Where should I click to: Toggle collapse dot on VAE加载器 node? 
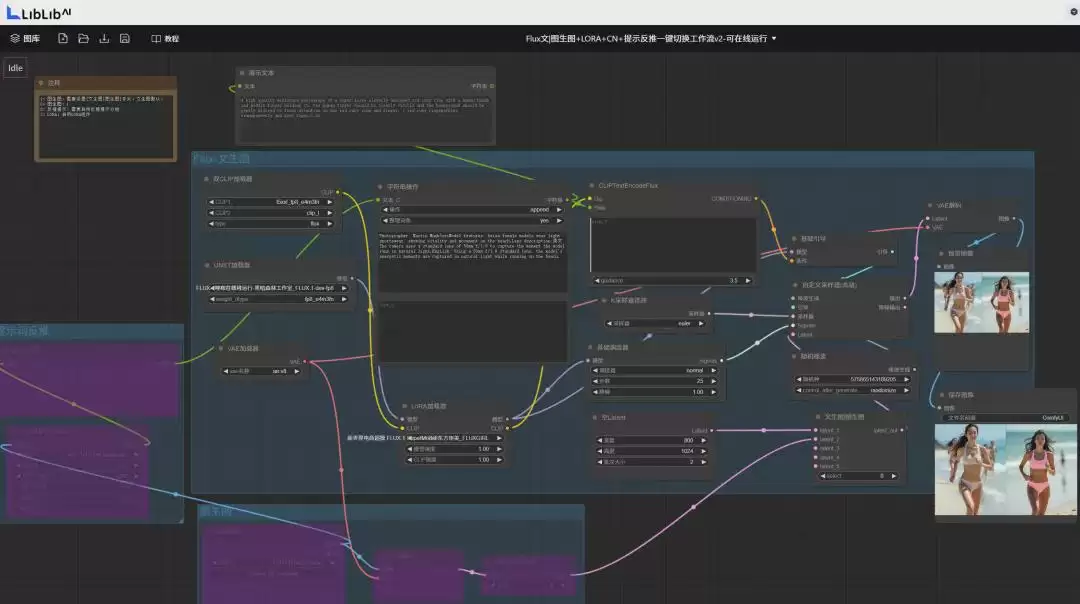tap(220, 348)
